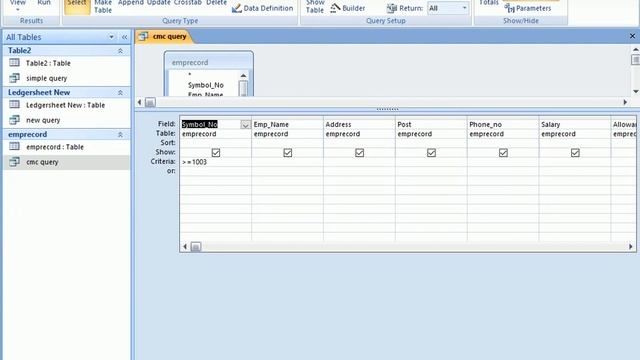Select Symbol_No in emprecord field list
640x360 pixels.
coord(206,85)
